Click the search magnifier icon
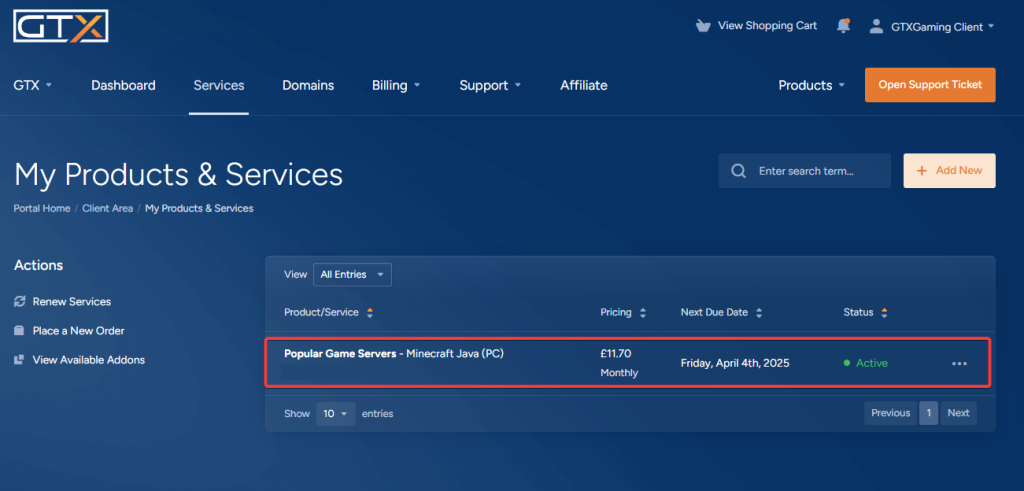1024x491 pixels. (x=739, y=171)
